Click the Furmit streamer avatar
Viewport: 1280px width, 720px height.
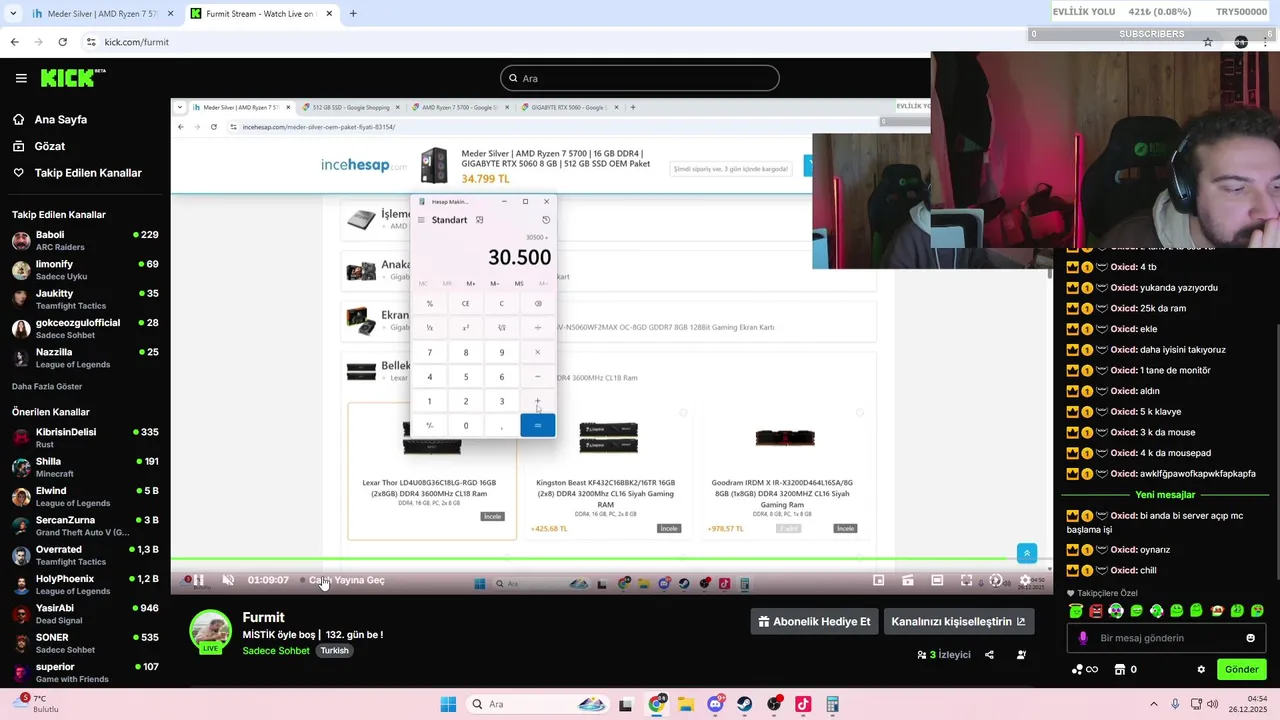[211, 632]
